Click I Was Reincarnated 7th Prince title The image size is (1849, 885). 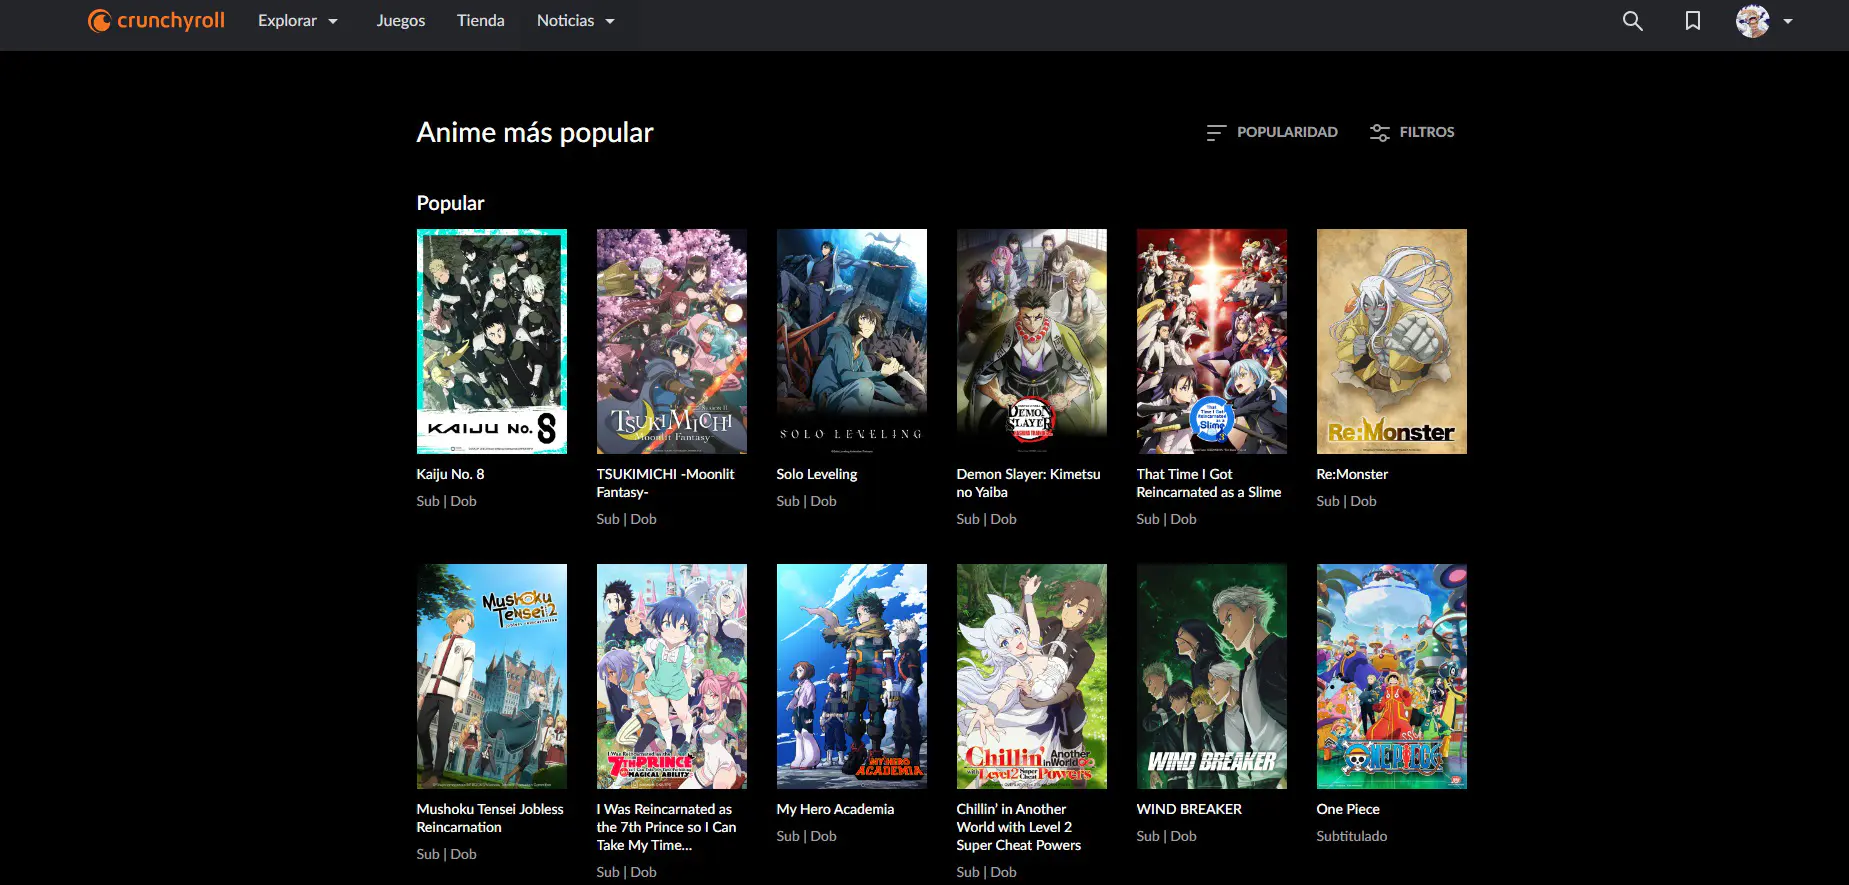pyautogui.click(x=667, y=827)
